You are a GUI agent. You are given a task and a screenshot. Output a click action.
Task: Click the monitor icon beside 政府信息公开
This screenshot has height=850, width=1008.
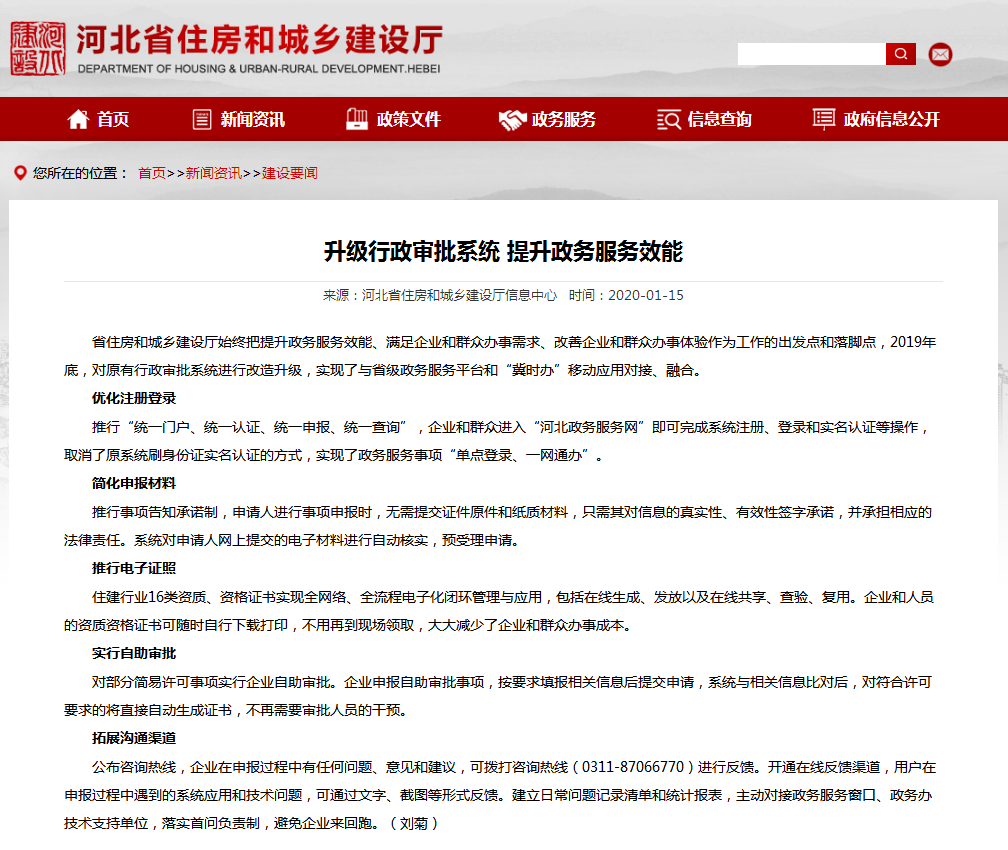click(822, 119)
